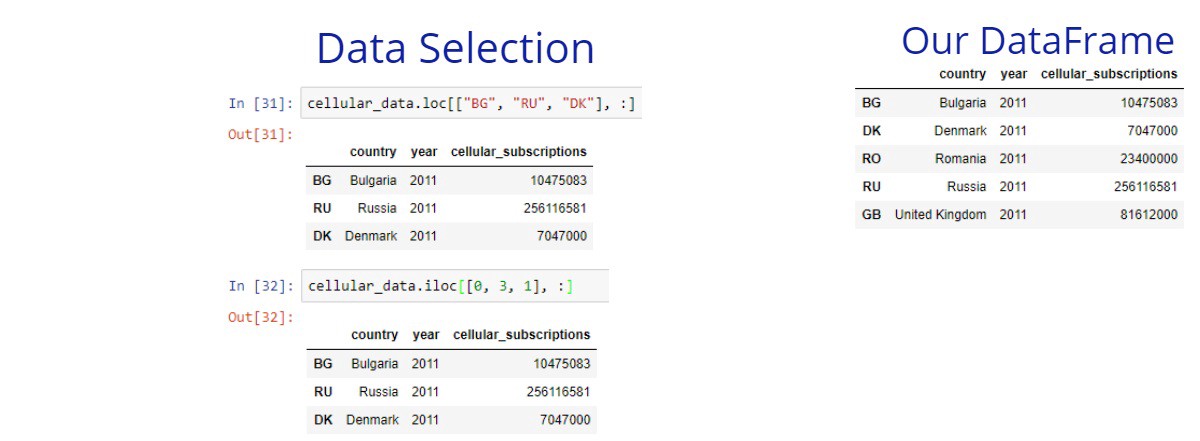Click year header in Our DataFrame table
Screen dimensions: 1200x441
pos(1013,74)
